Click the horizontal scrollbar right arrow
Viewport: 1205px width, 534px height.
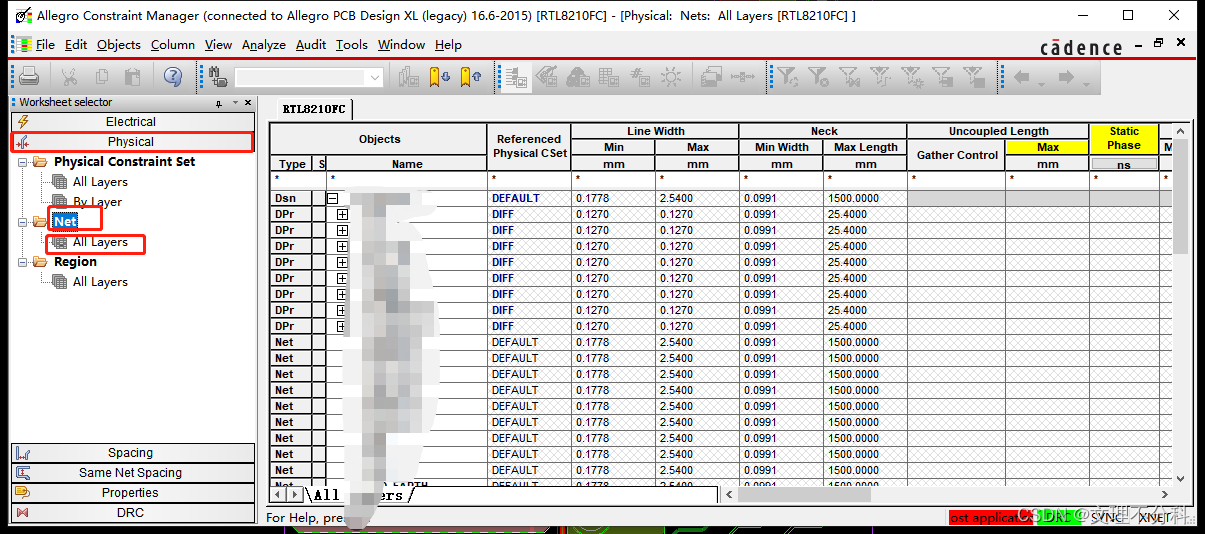coord(1163,494)
